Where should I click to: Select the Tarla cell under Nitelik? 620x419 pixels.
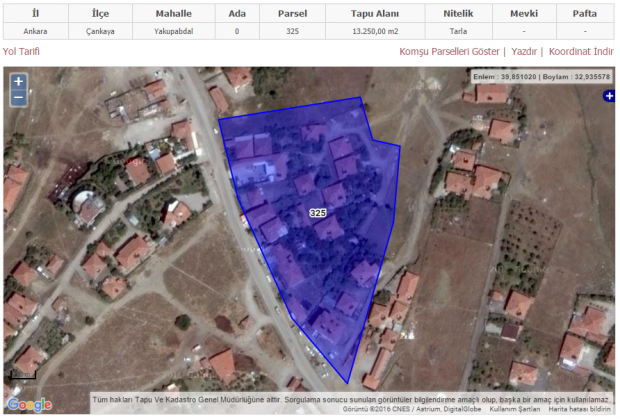click(458, 31)
